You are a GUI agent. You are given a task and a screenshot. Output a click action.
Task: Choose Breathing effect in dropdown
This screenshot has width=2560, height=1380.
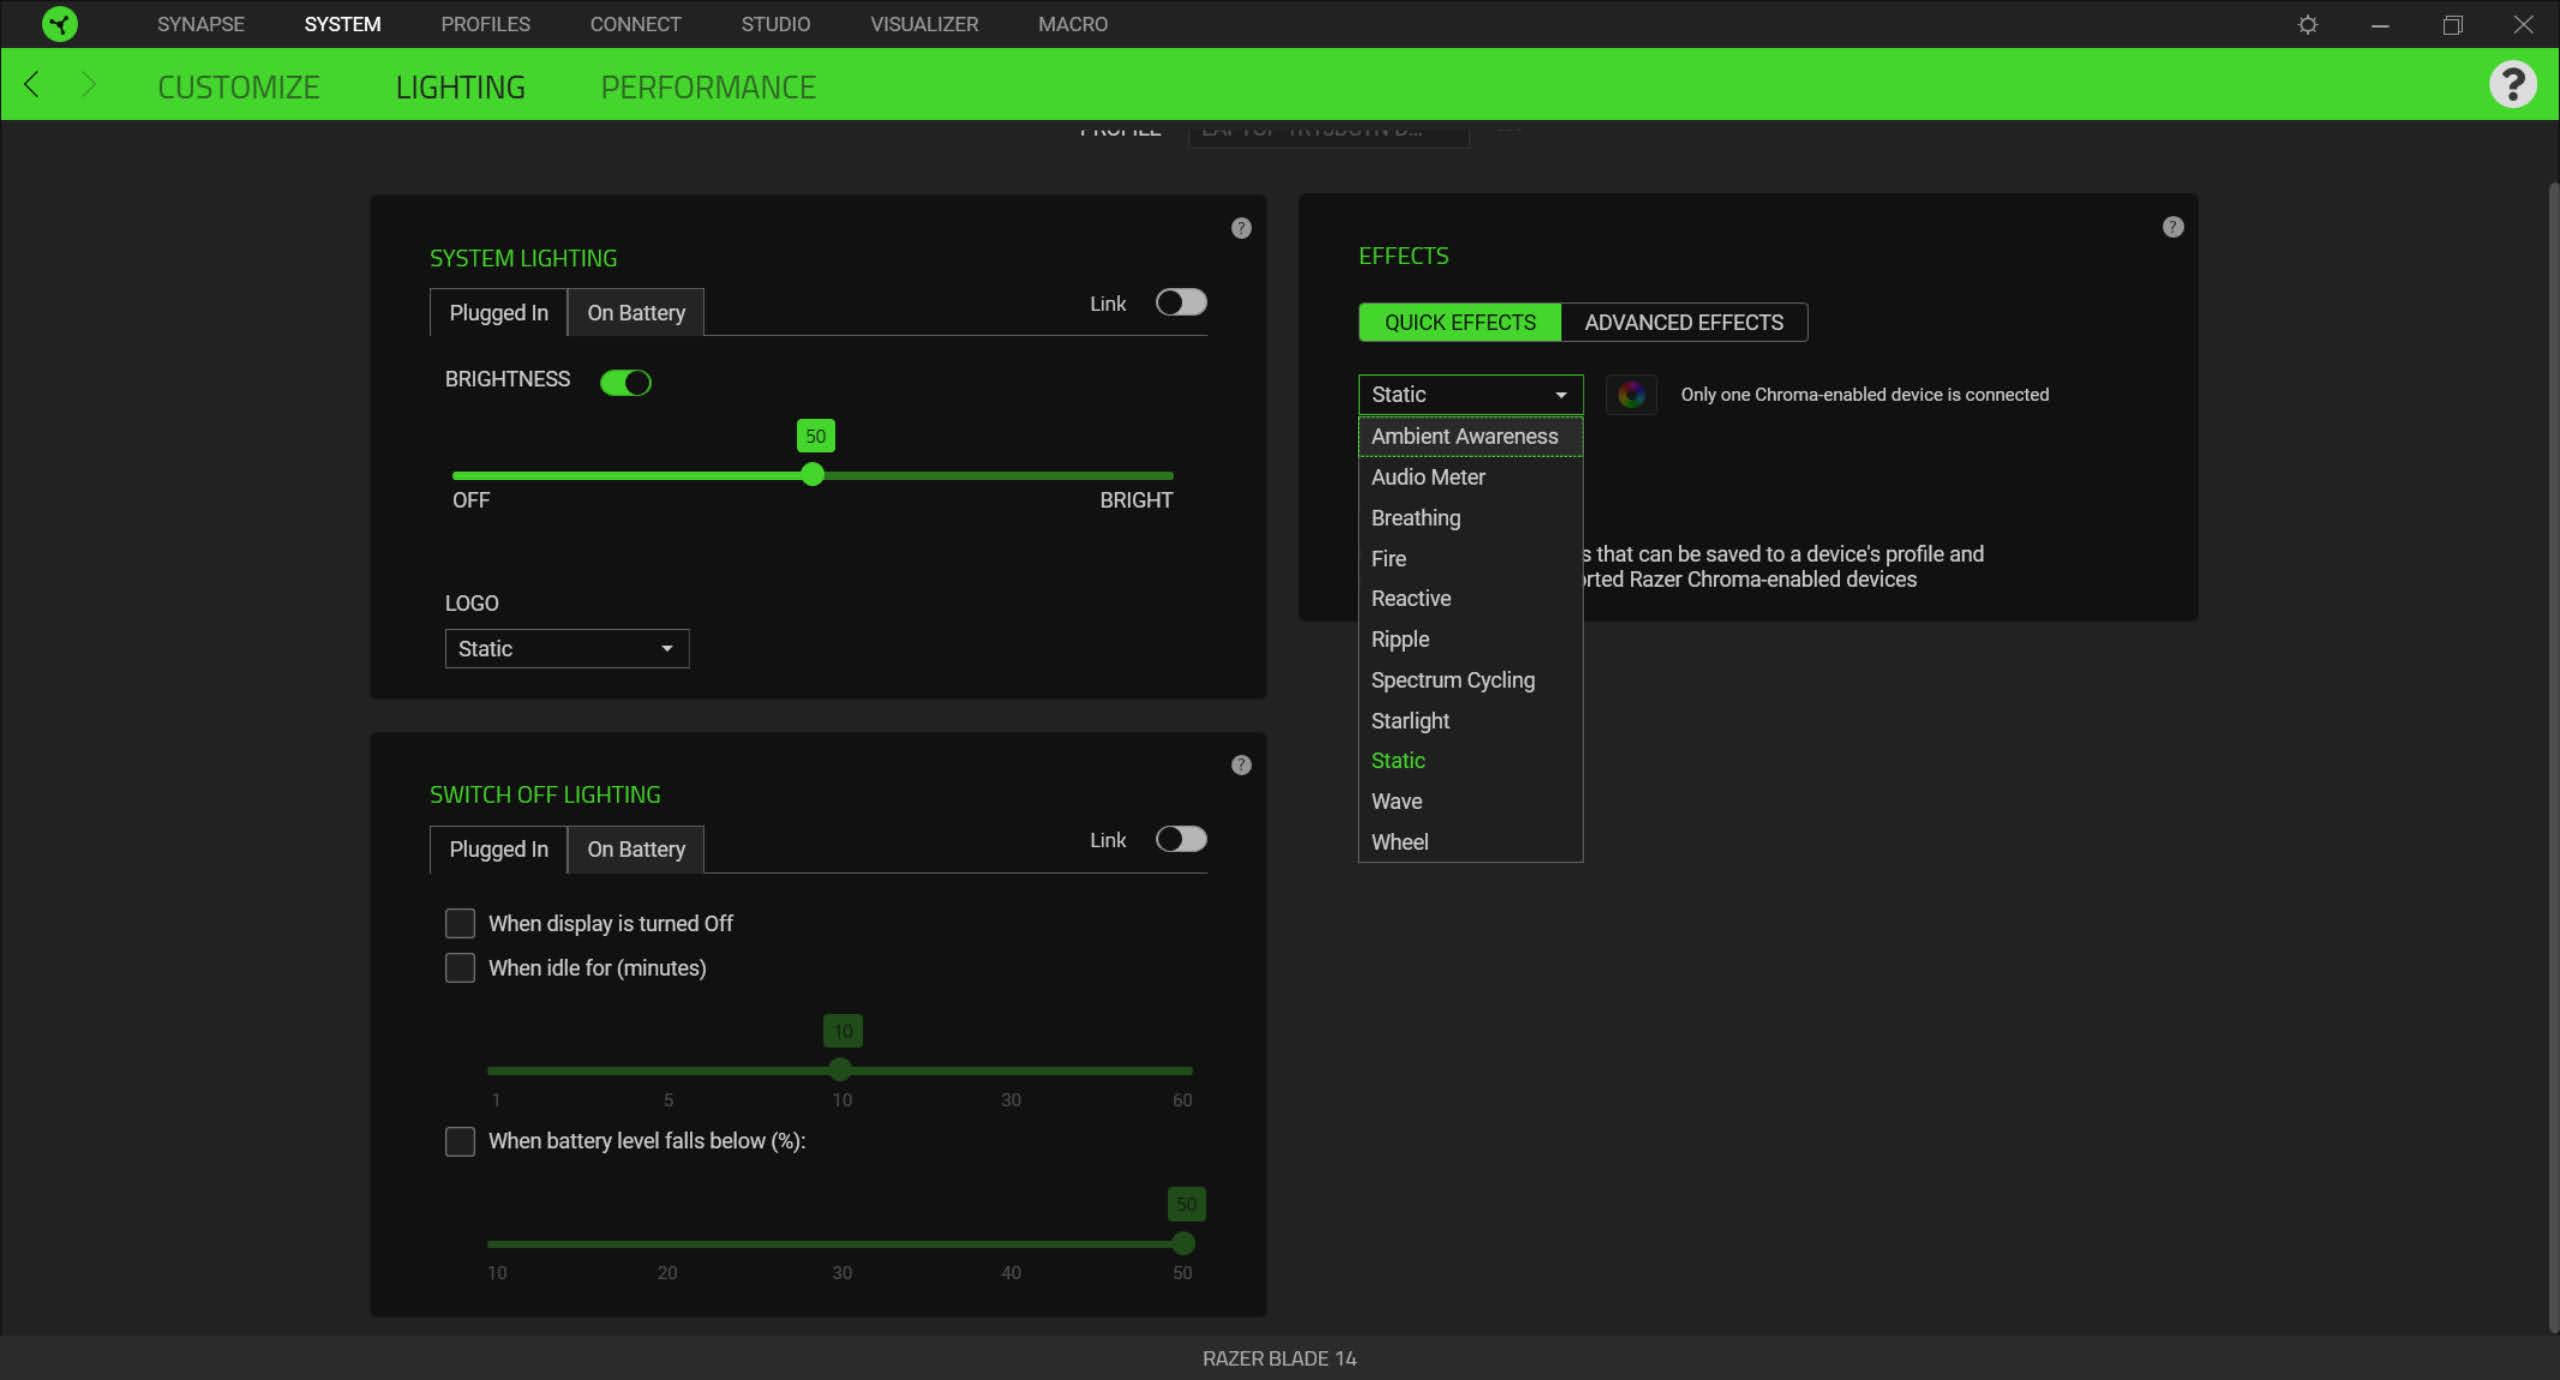tap(1415, 518)
